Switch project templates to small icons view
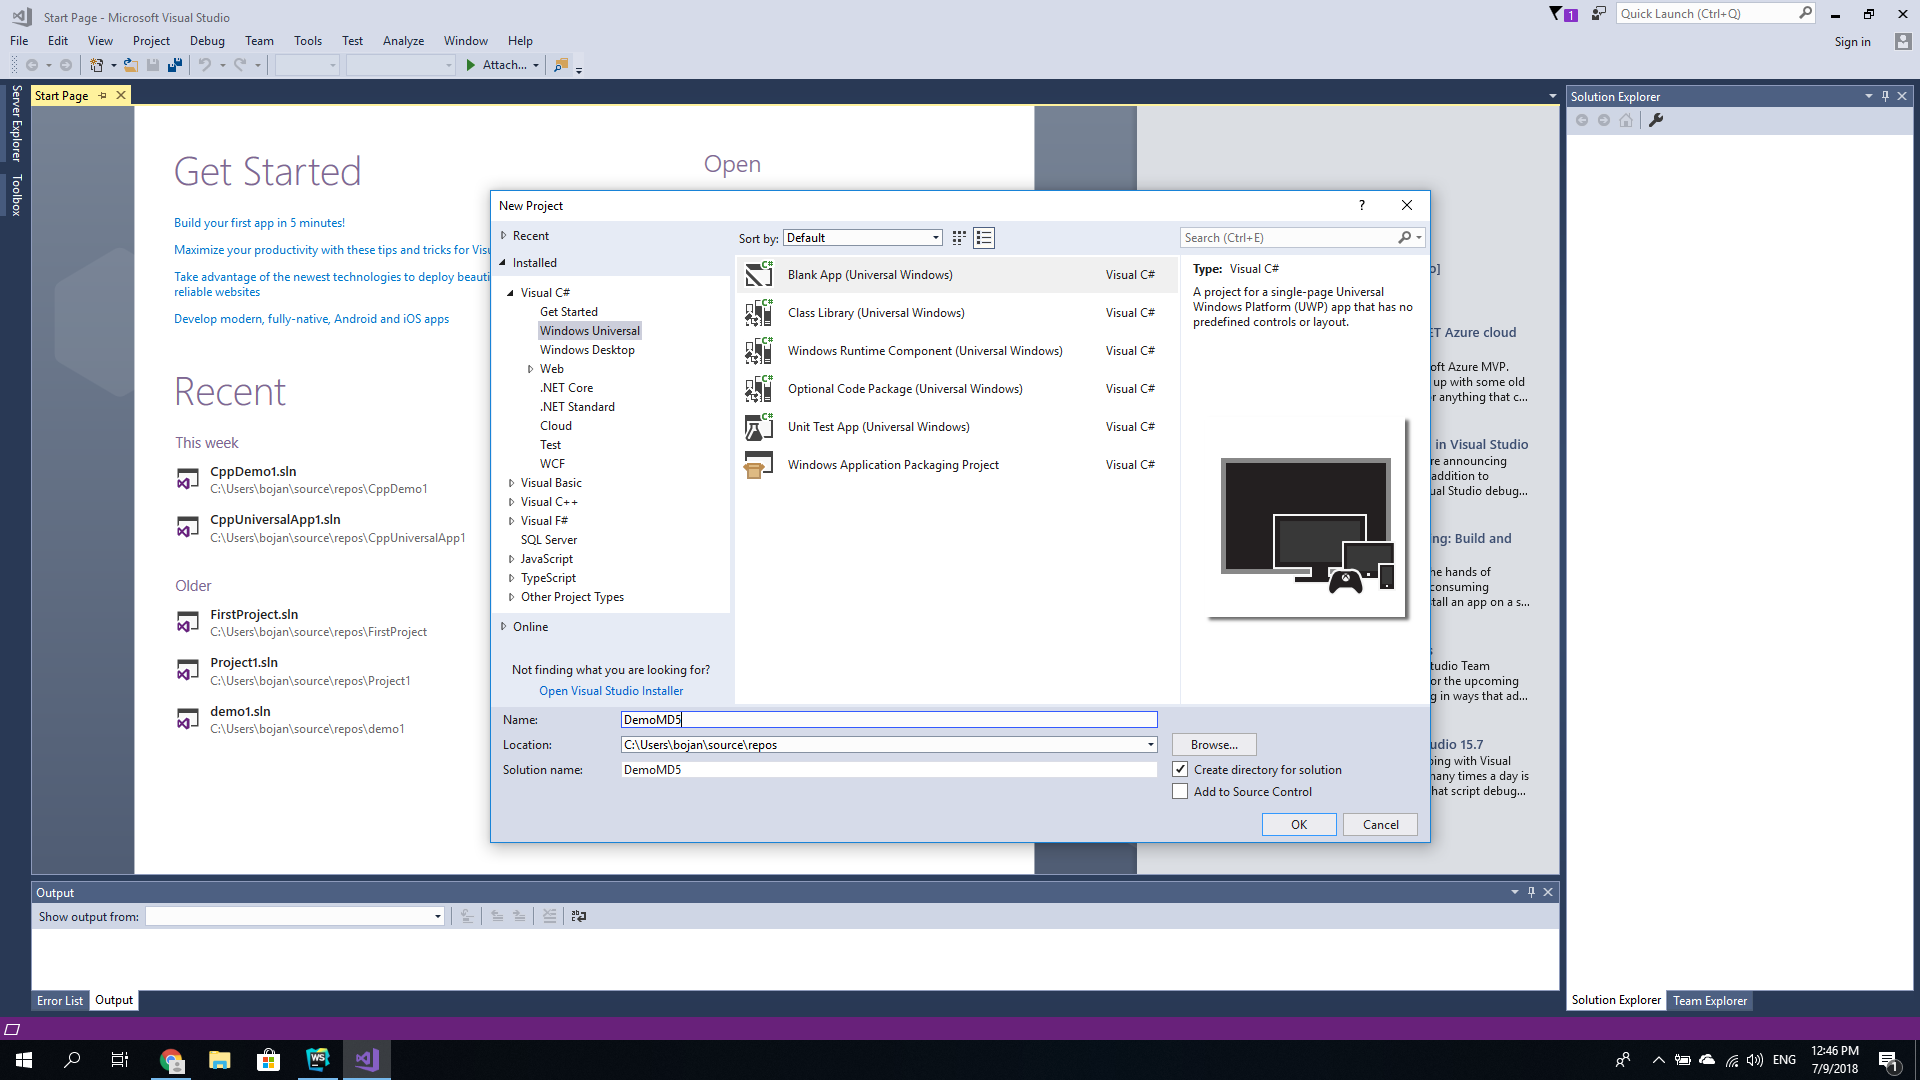Screen dimensions: 1920x1080 [x=959, y=238]
